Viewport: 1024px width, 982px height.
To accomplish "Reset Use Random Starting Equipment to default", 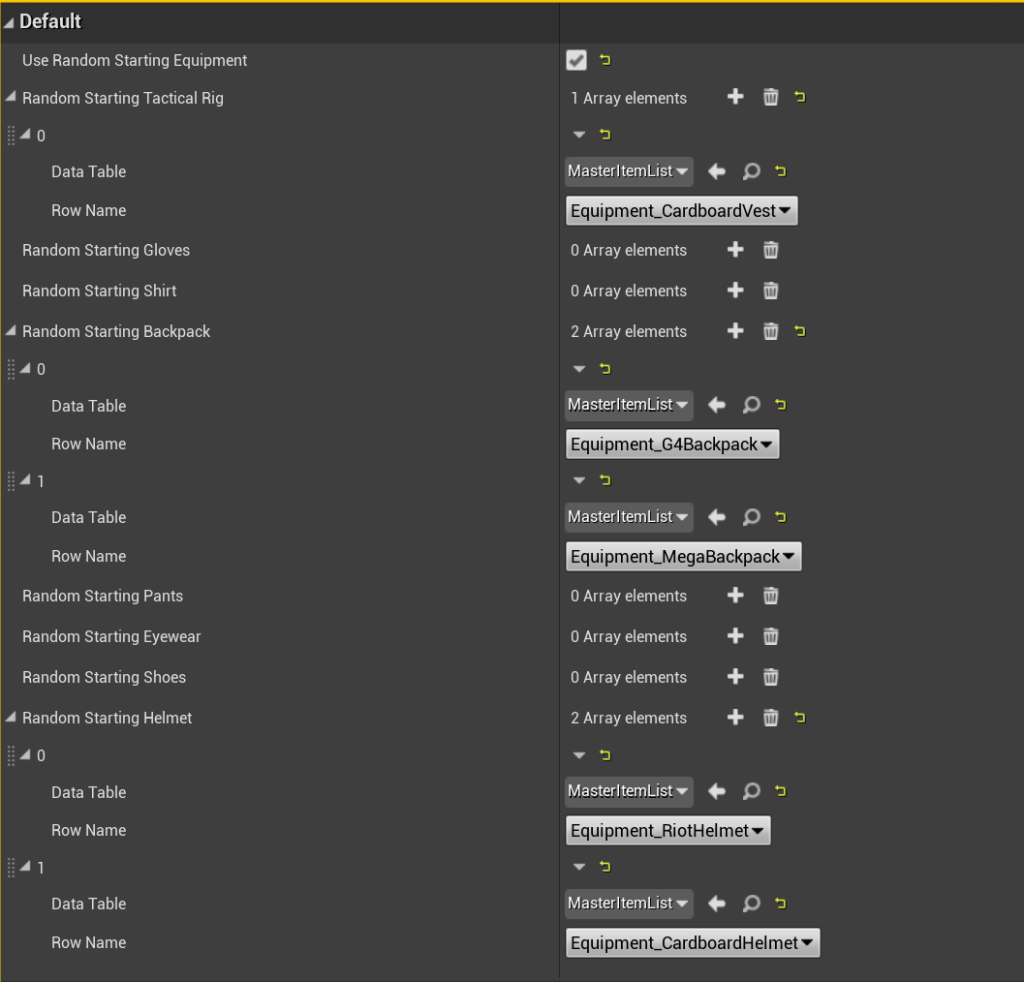I will point(605,61).
